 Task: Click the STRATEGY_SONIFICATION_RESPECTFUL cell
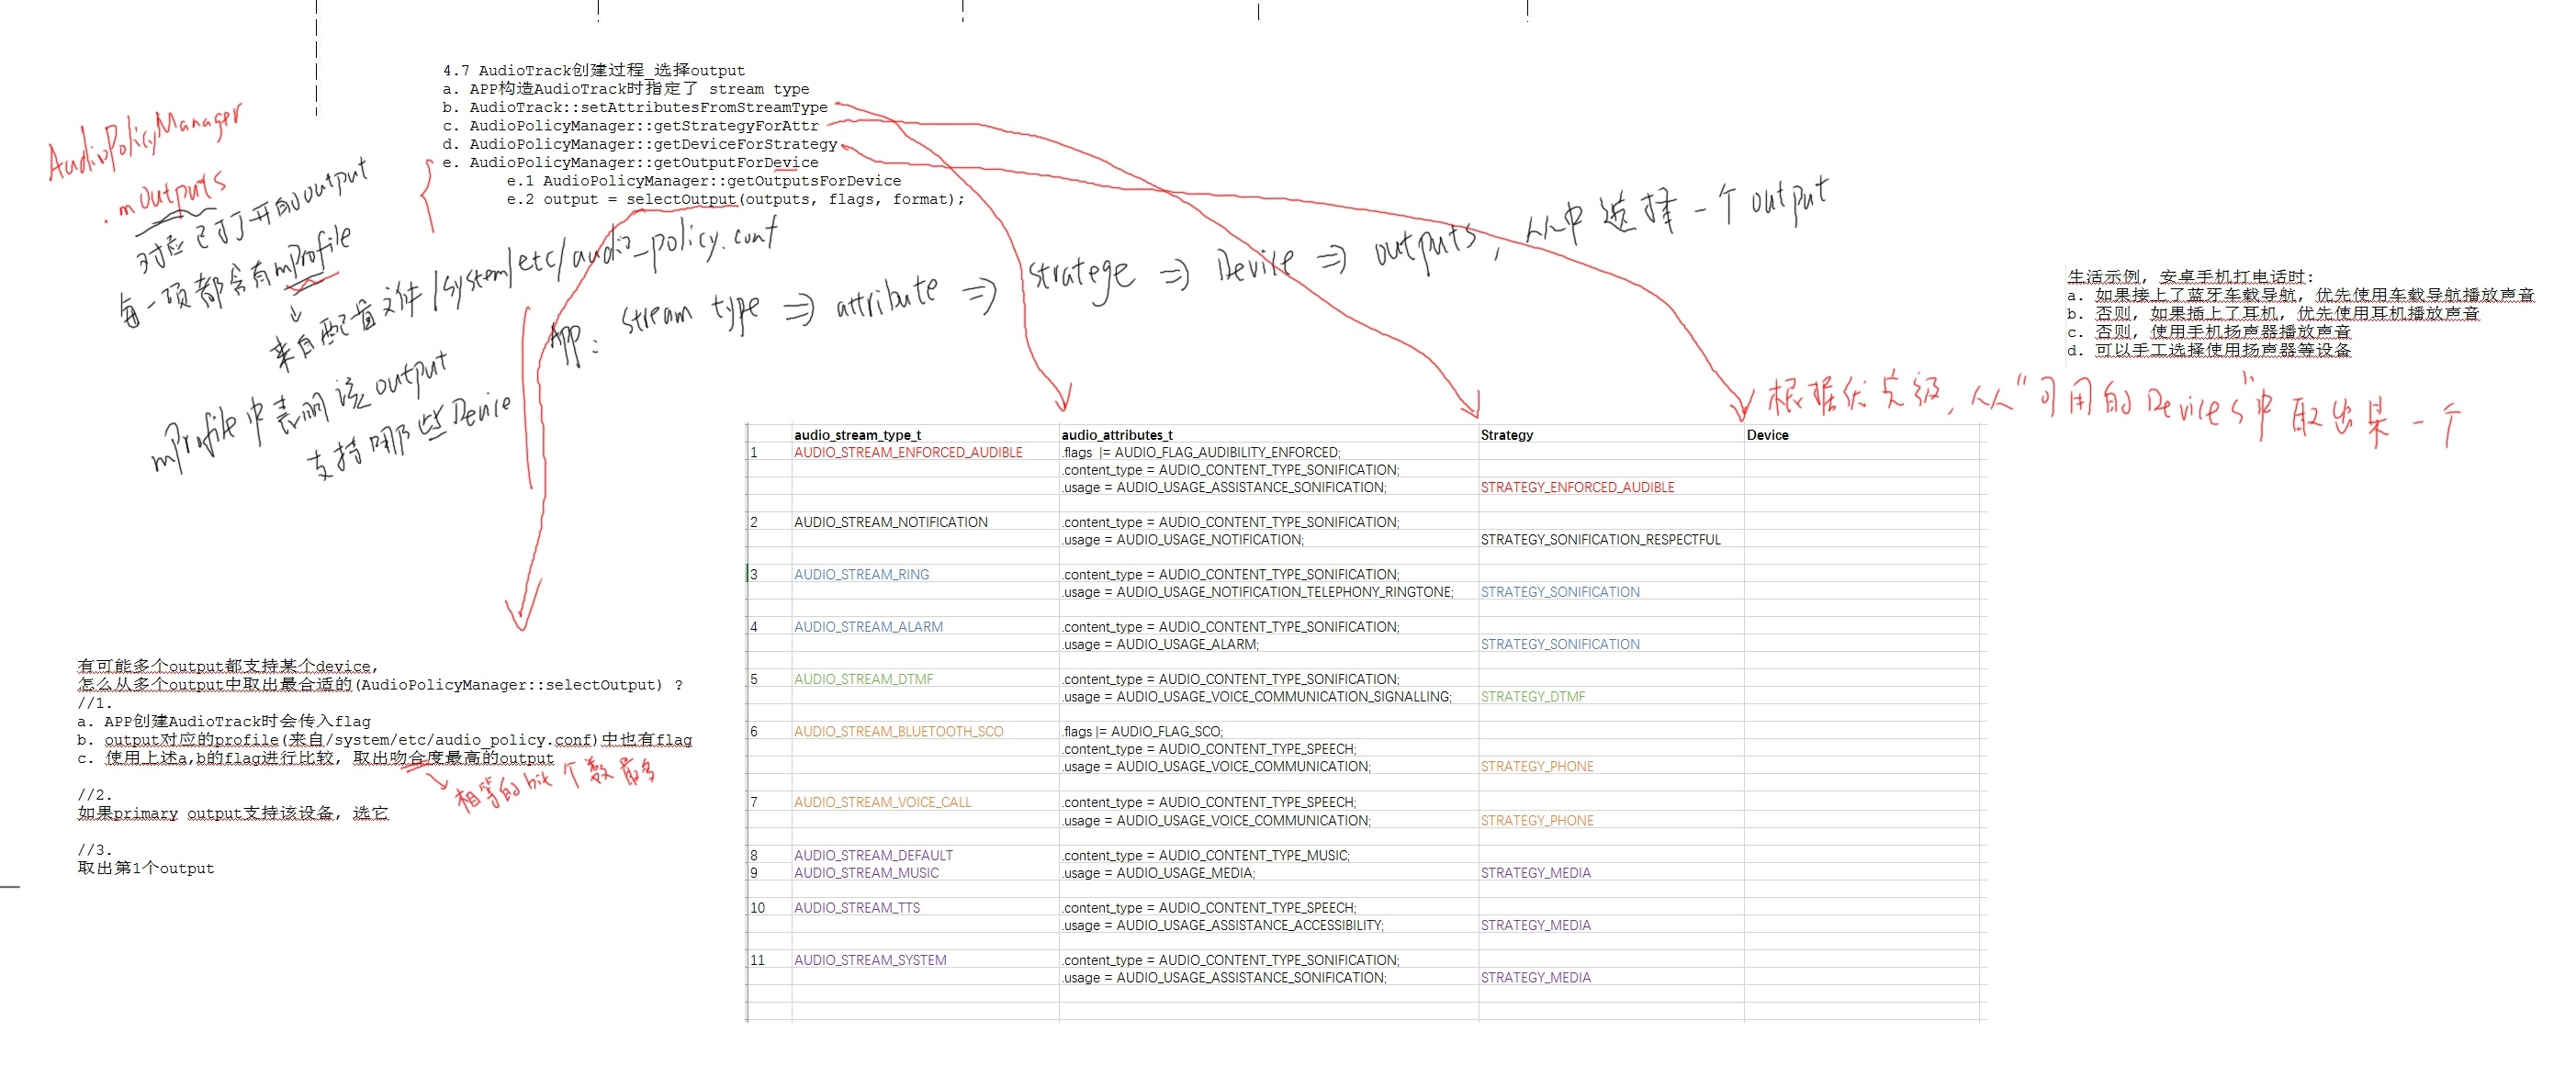point(1600,540)
